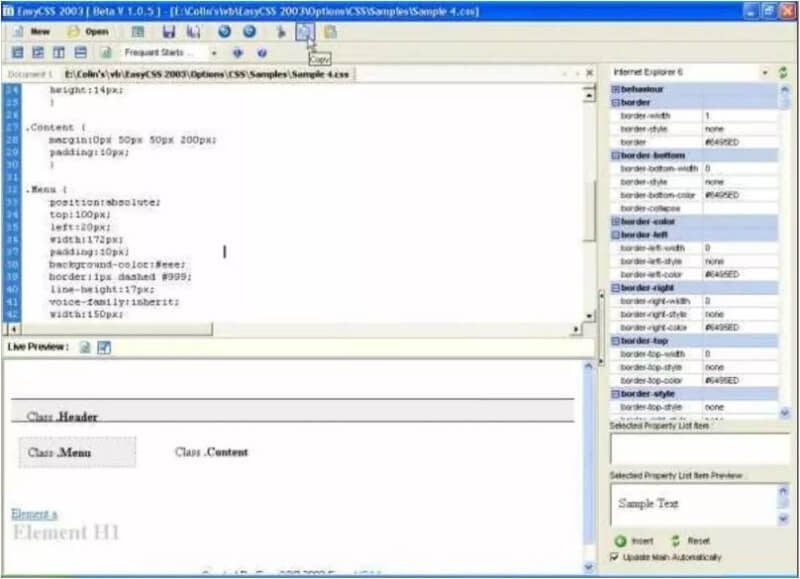The height and width of the screenshot is (579, 800).
Task: Click the border-top-width property row
Action: click(694, 354)
